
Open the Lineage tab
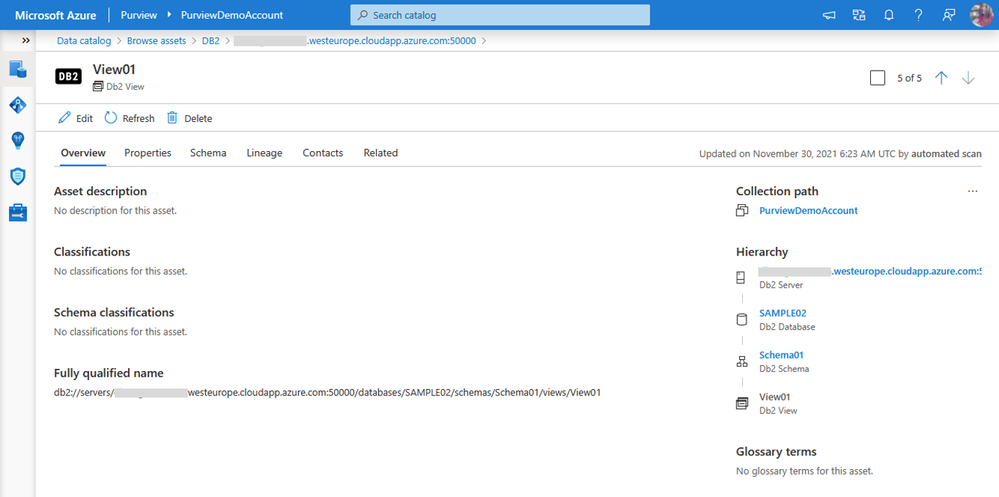click(264, 153)
